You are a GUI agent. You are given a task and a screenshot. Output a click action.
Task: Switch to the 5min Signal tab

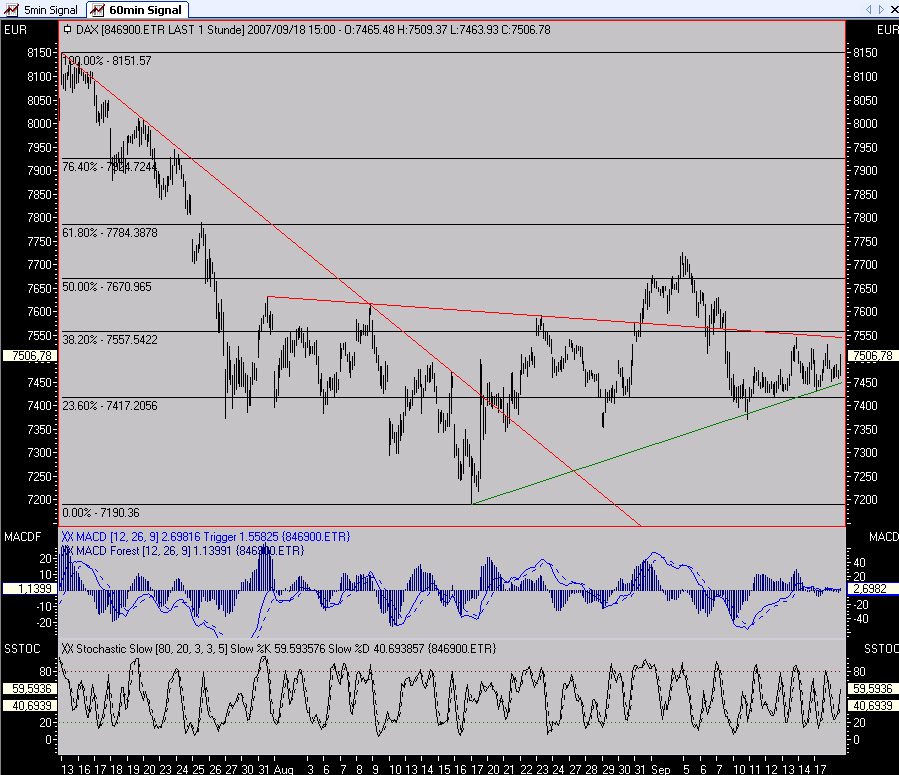pos(41,10)
